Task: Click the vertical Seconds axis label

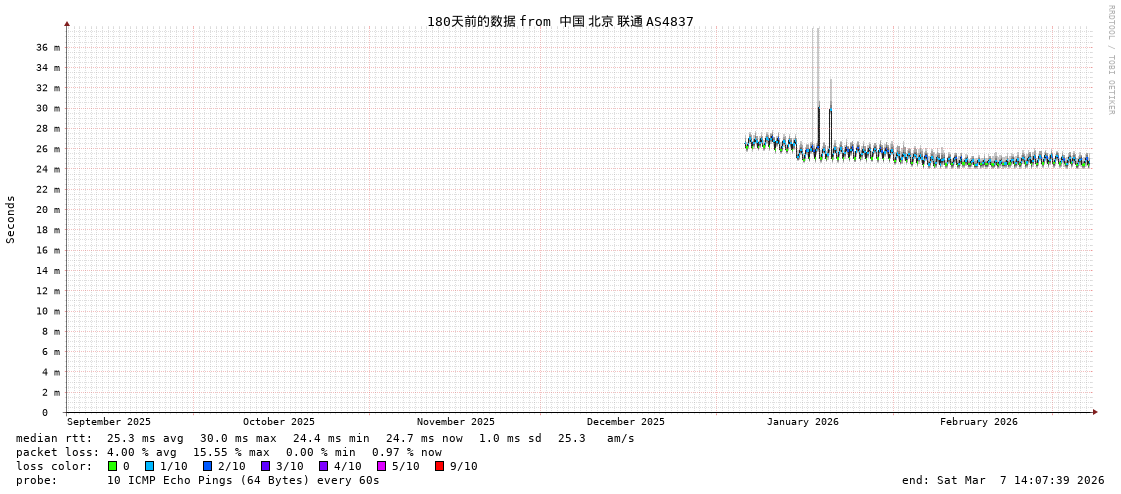Action: tap(11, 219)
